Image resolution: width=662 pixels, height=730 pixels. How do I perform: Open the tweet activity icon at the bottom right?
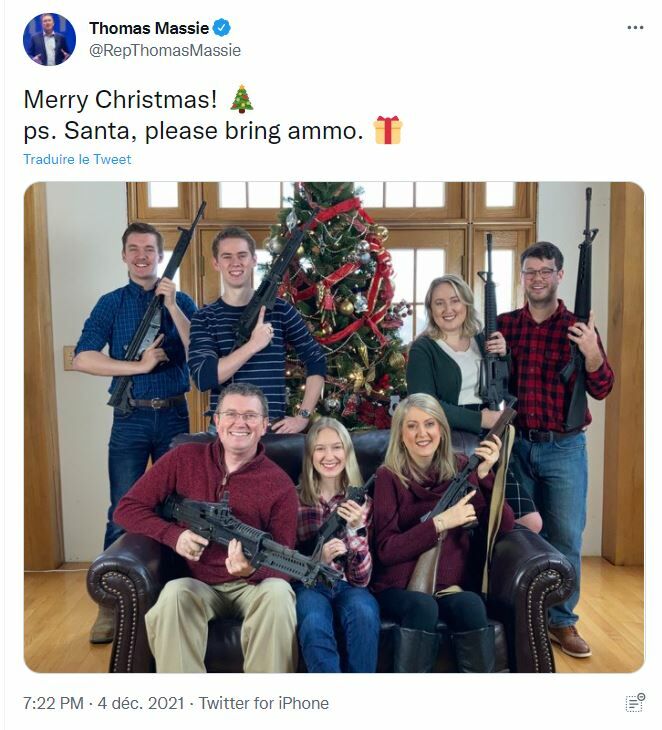tap(635, 703)
